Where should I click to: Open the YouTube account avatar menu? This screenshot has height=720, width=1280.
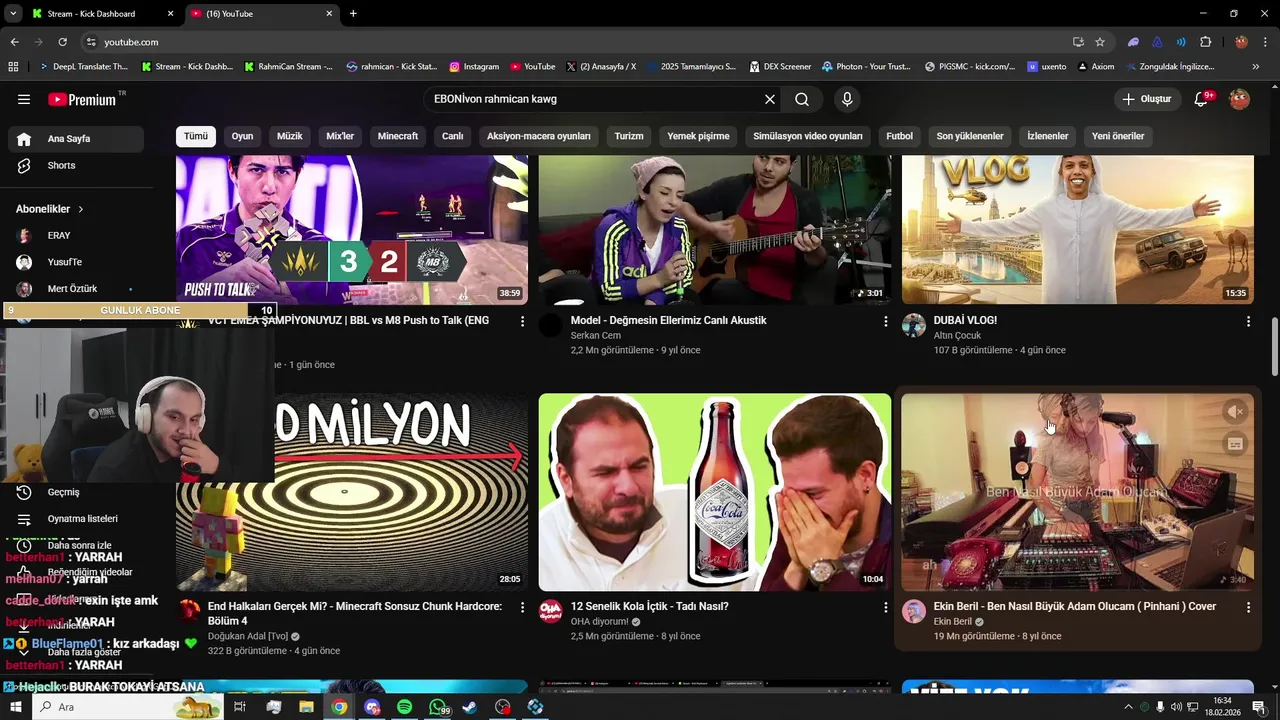pos(1239,99)
